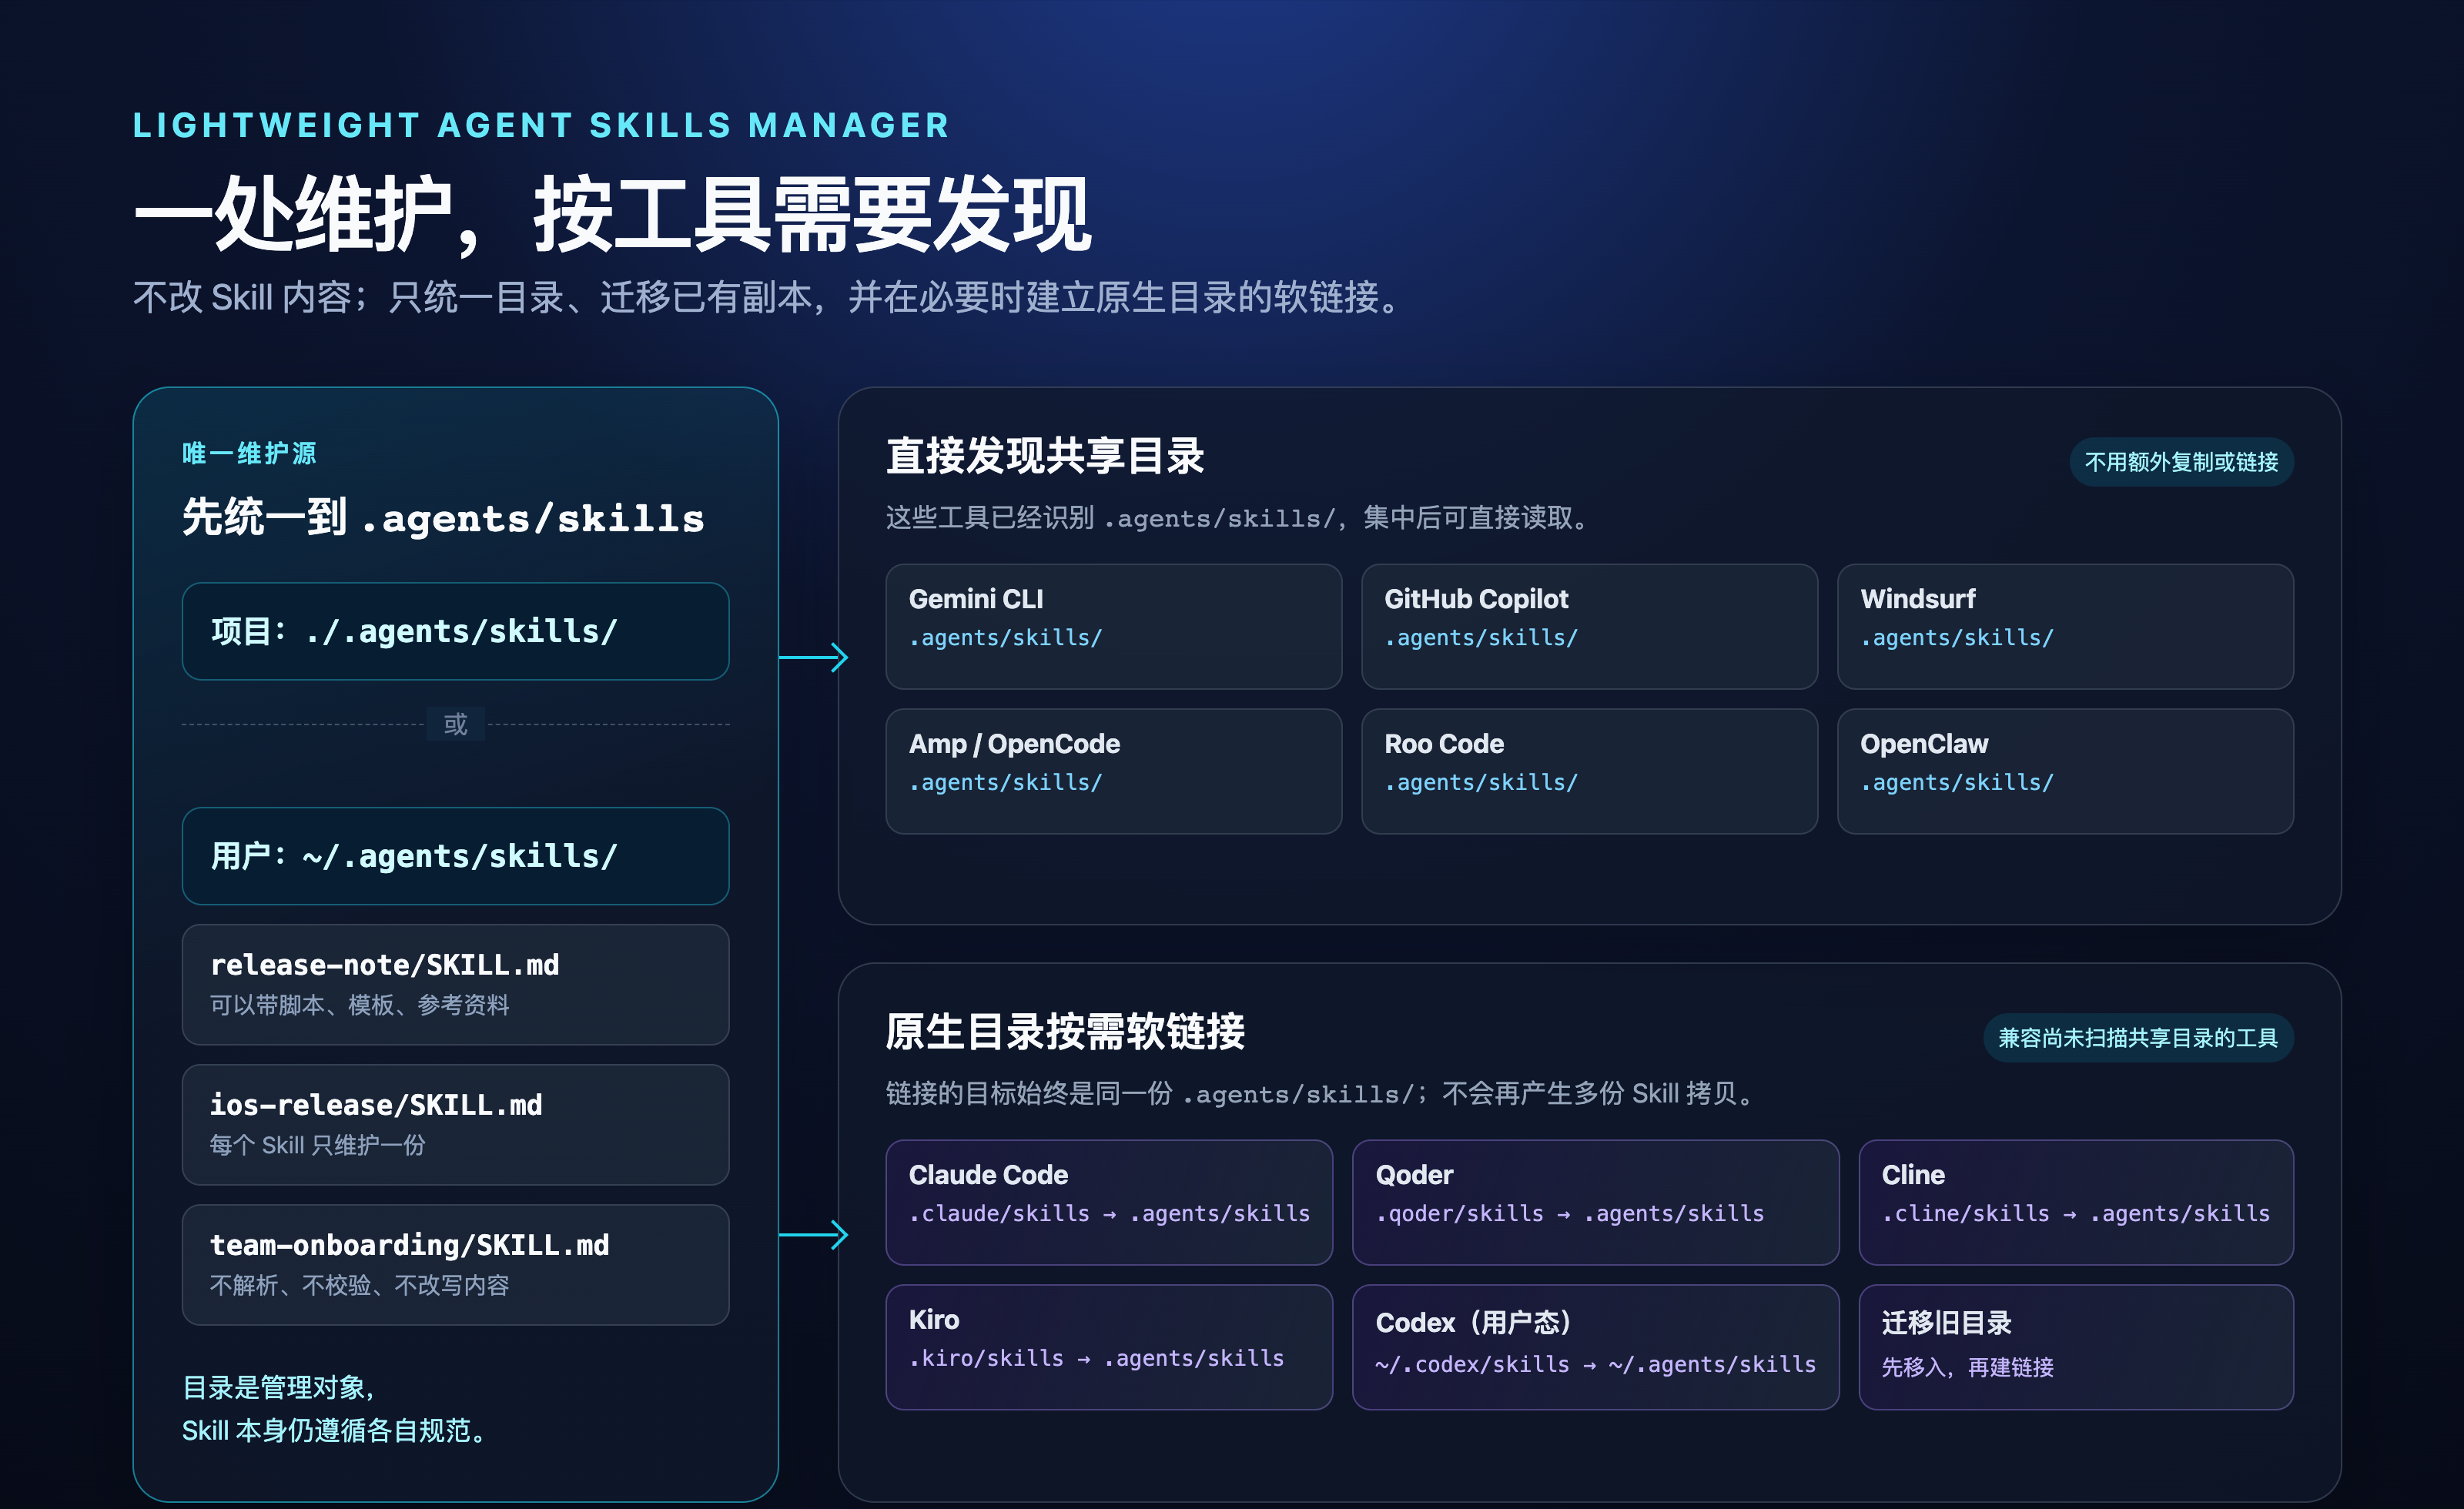Click the 唯一维护源 label

coord(249,453)
